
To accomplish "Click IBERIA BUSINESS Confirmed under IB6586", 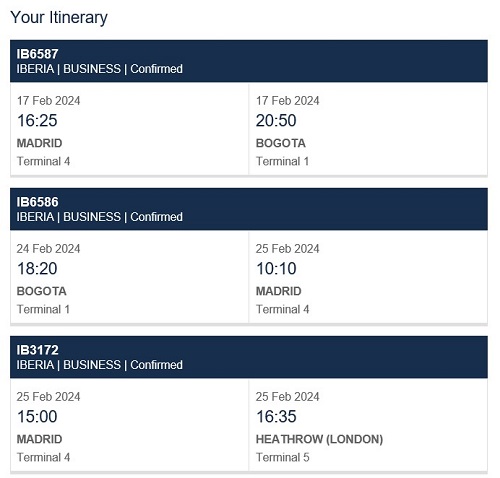I will tap(99, 217).
